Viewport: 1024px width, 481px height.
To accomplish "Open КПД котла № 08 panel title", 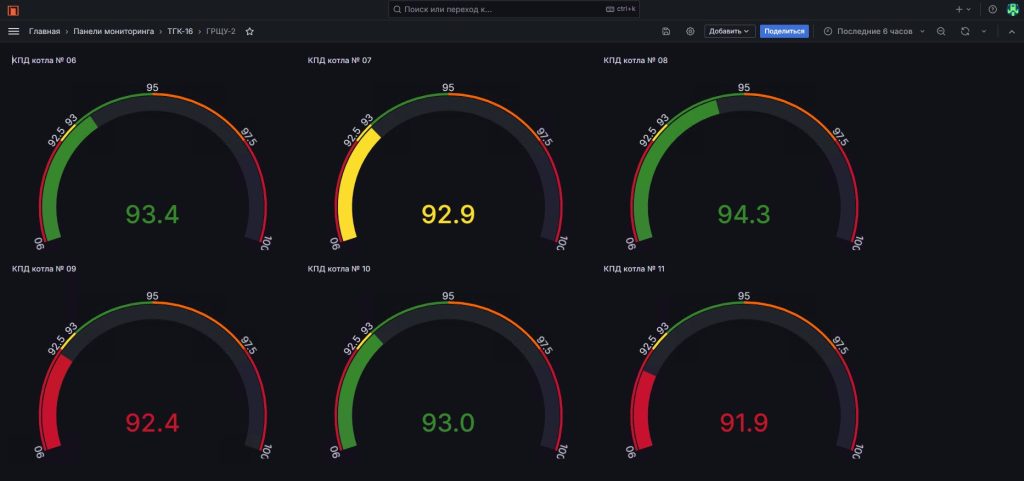I will (635, 61).
